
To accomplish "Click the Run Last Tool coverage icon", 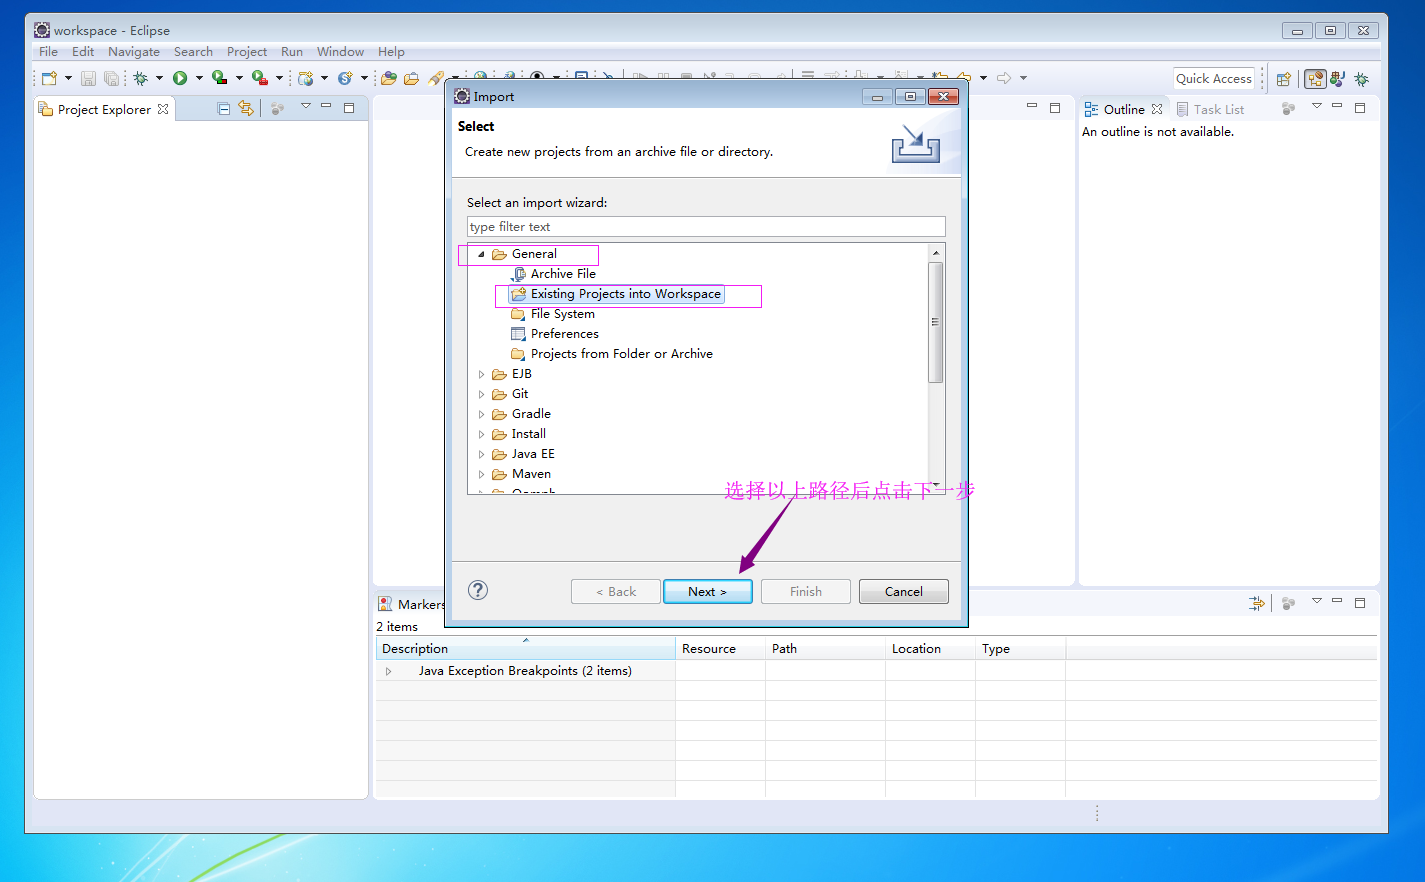I will click(x=220, y=78).
